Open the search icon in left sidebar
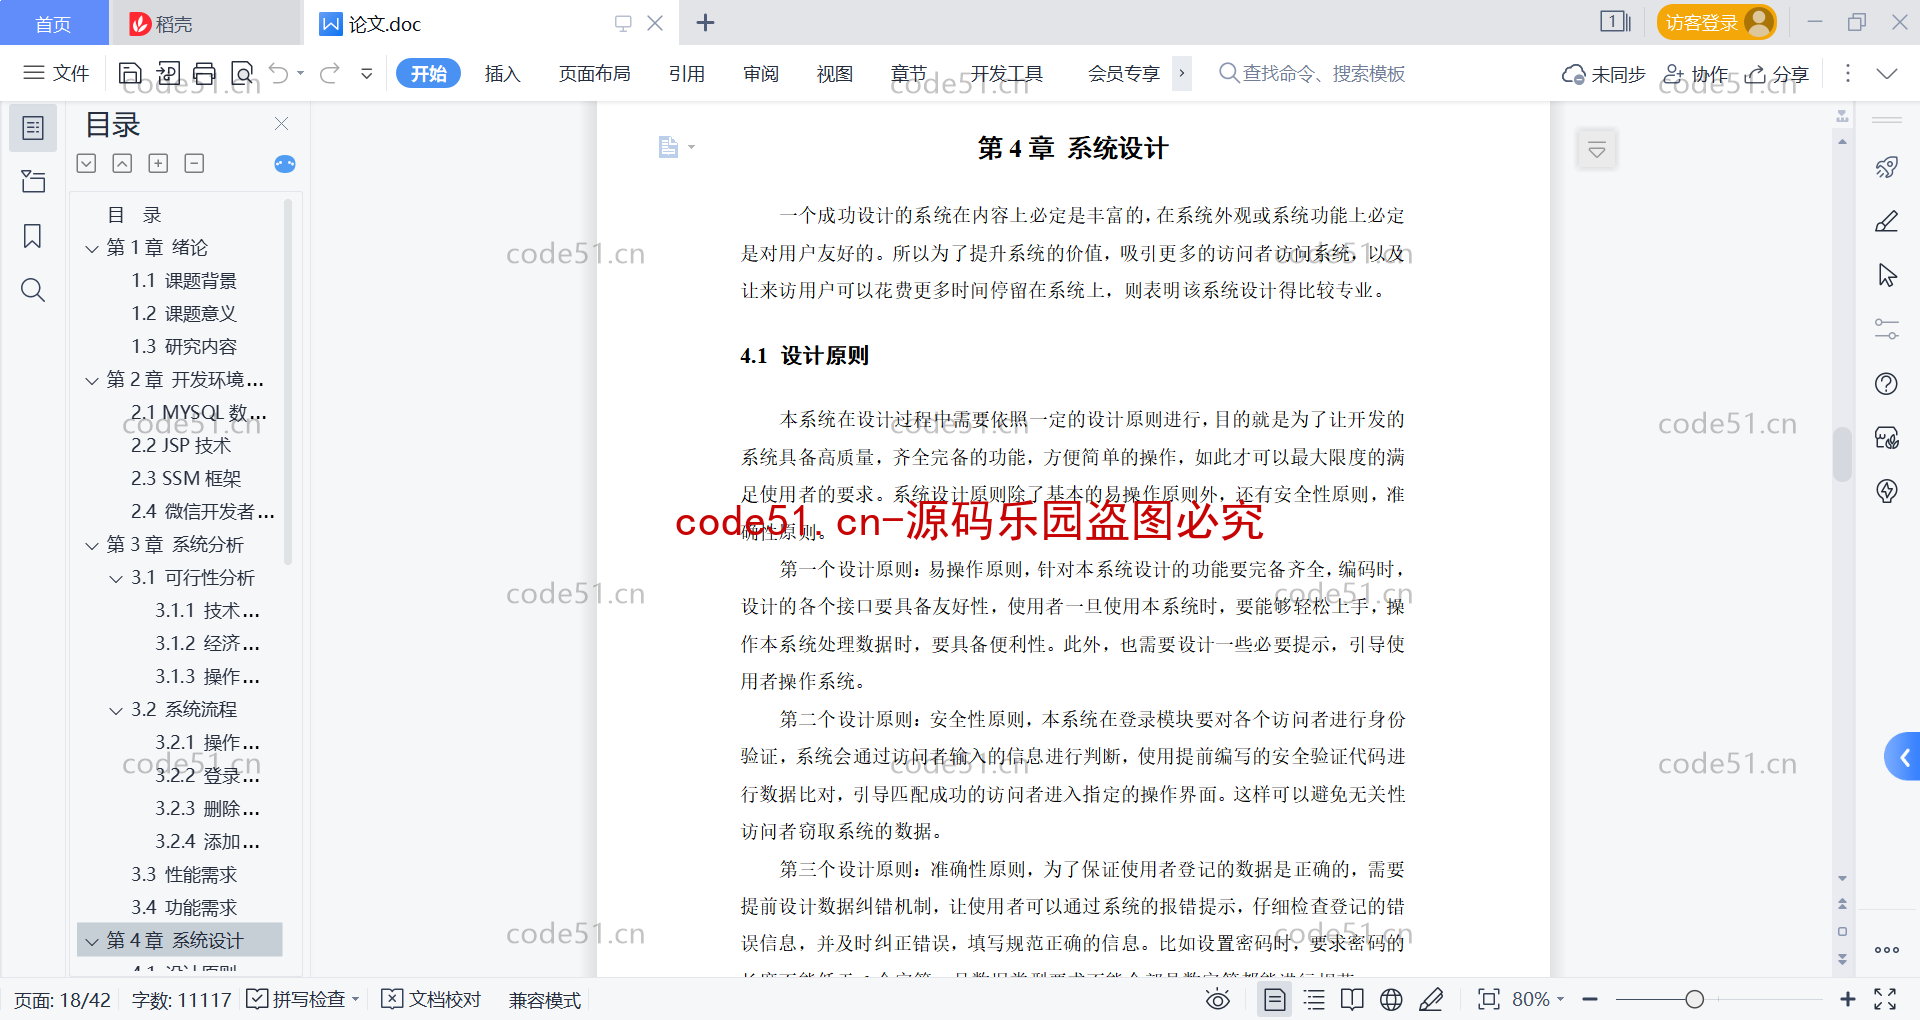Viewport: 1920px width, 1020px height. coord(33,290)
